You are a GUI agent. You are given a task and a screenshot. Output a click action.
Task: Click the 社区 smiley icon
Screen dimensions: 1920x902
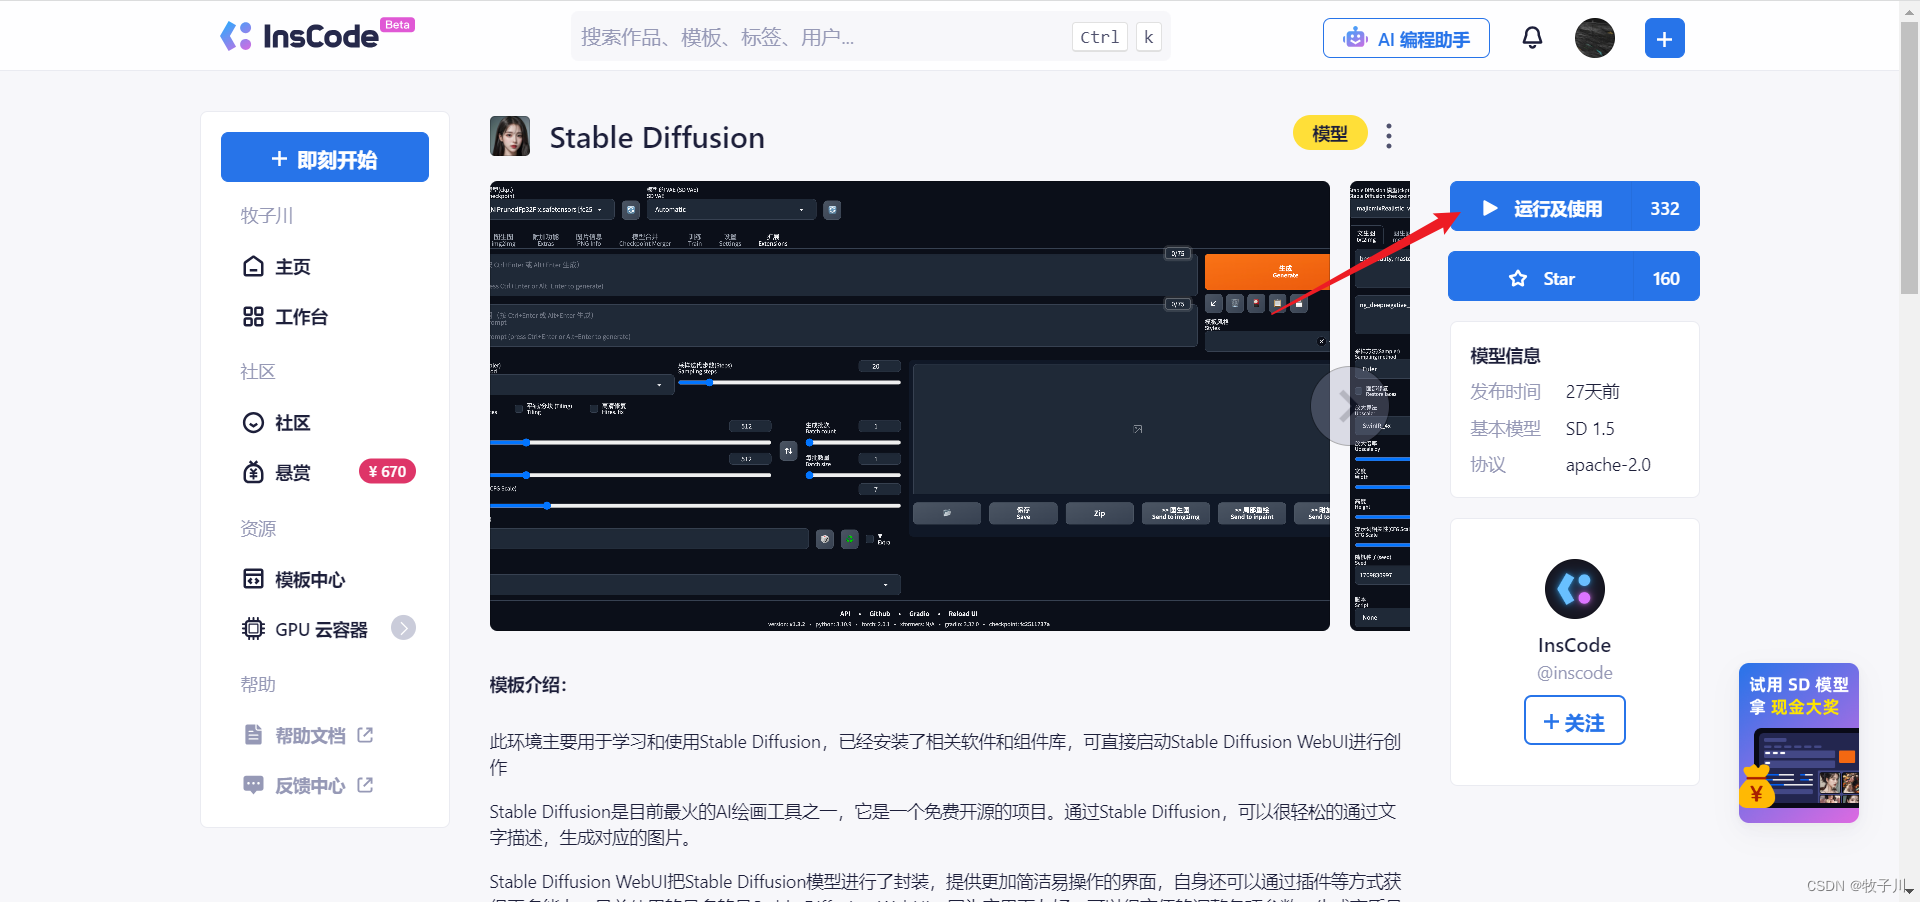(x=253, y=422)
